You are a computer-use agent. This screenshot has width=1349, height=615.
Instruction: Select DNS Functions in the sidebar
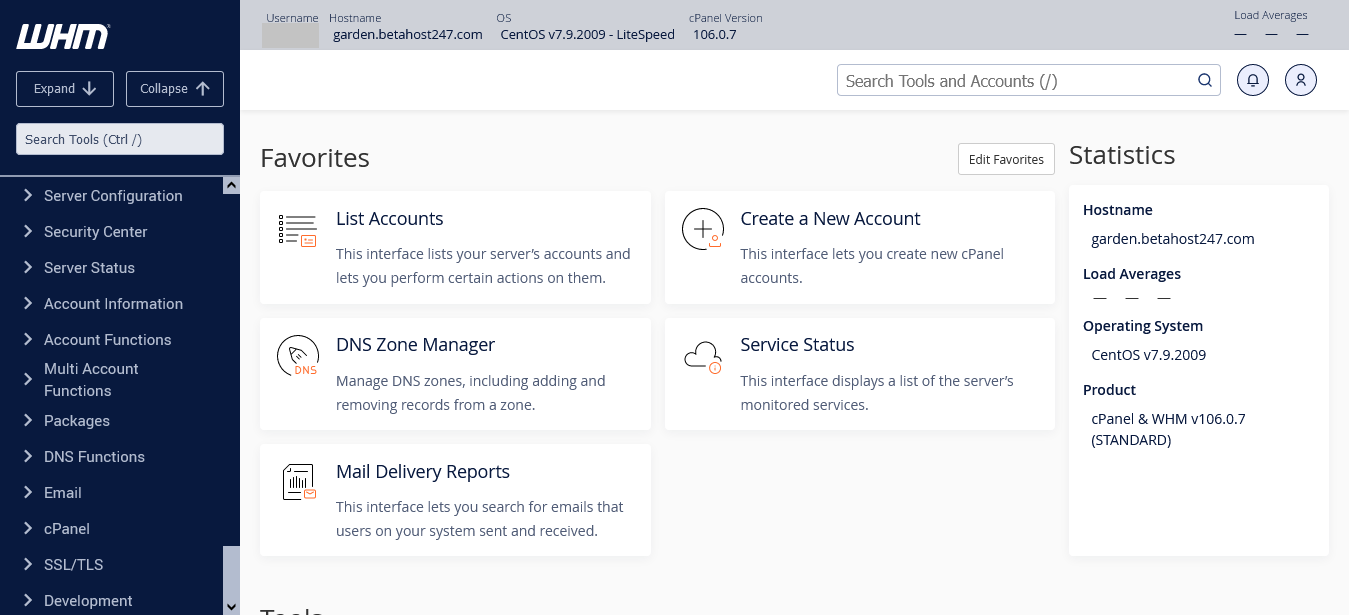point(94,457)
